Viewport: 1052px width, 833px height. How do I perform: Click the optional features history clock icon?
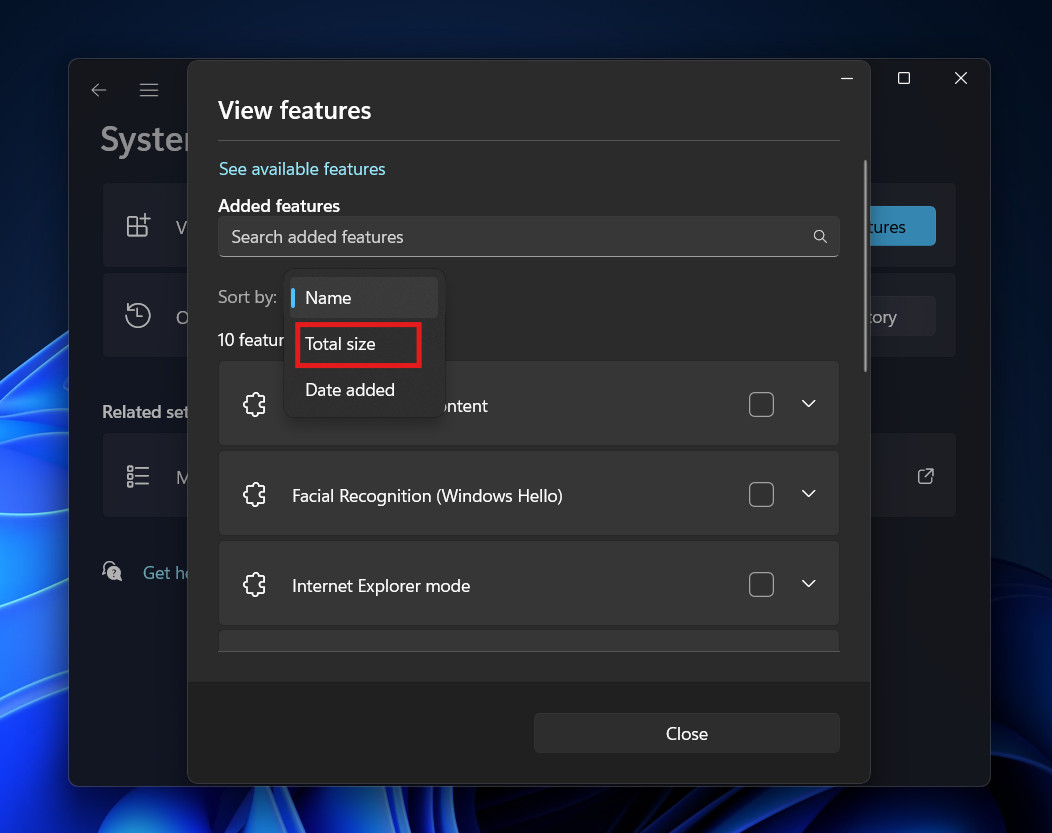(x=137, y=316)
